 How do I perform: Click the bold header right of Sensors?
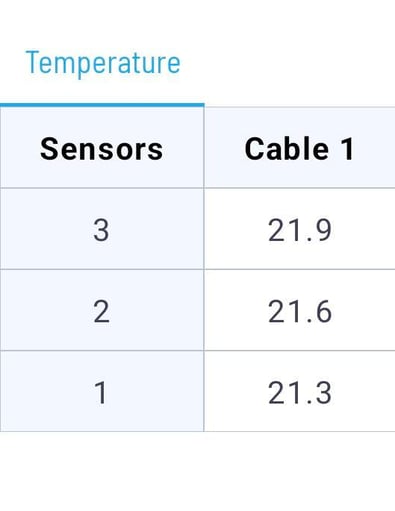(299, 148)
